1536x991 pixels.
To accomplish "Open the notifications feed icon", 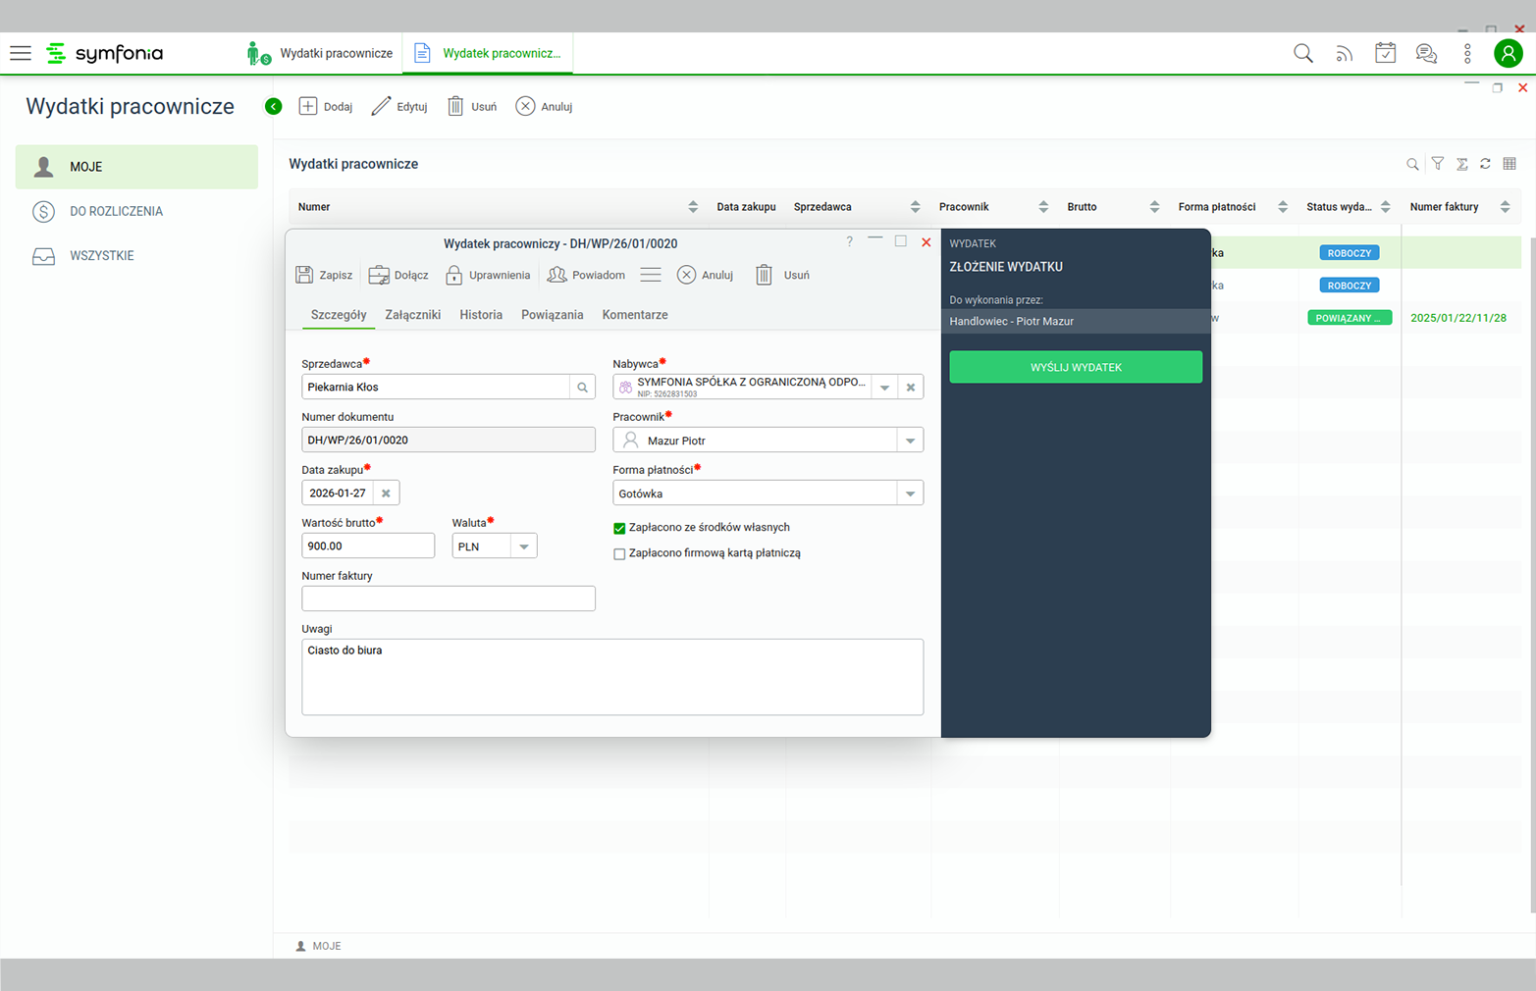I will tap(1344, 54).
